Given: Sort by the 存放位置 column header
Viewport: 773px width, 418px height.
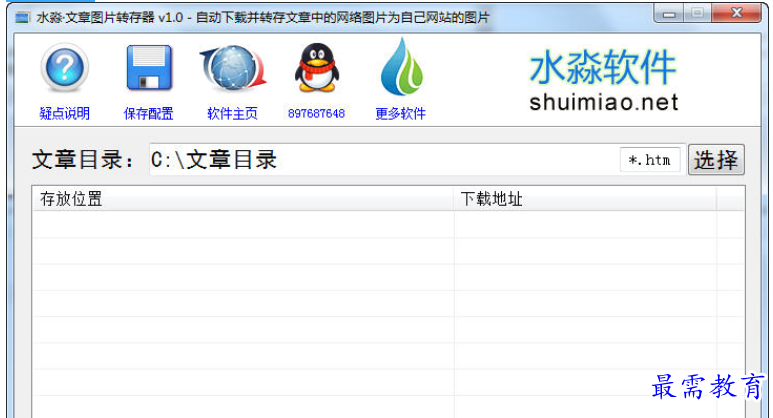Looking at the screenshot, I should (x=243, y=199).
